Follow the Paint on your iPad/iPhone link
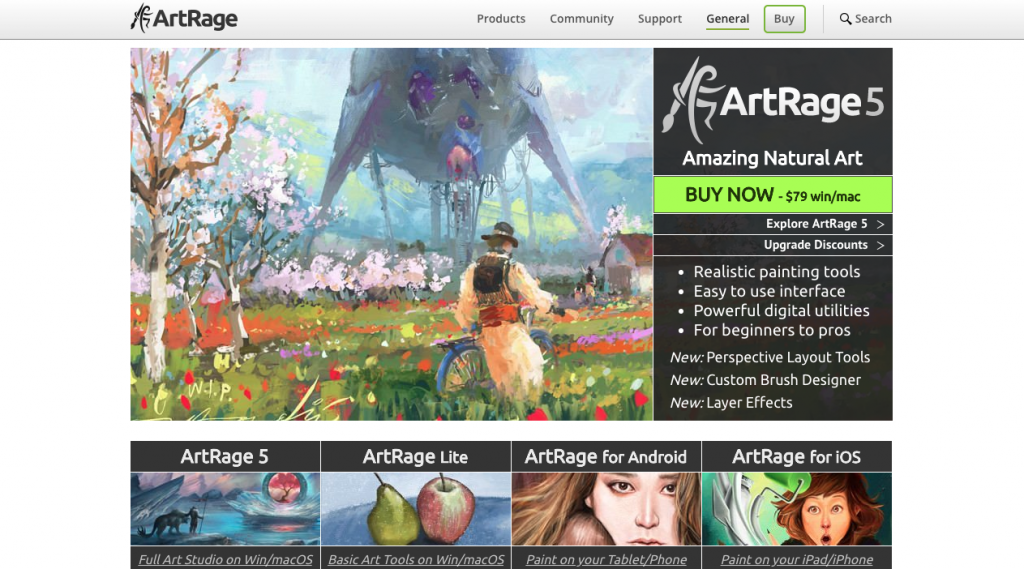Screen dimensions: 1024x569 (x=797, y=560)
